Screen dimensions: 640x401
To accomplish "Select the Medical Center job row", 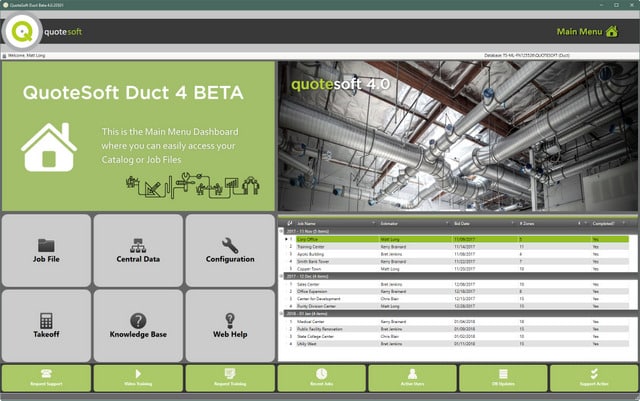I will 457,322.
